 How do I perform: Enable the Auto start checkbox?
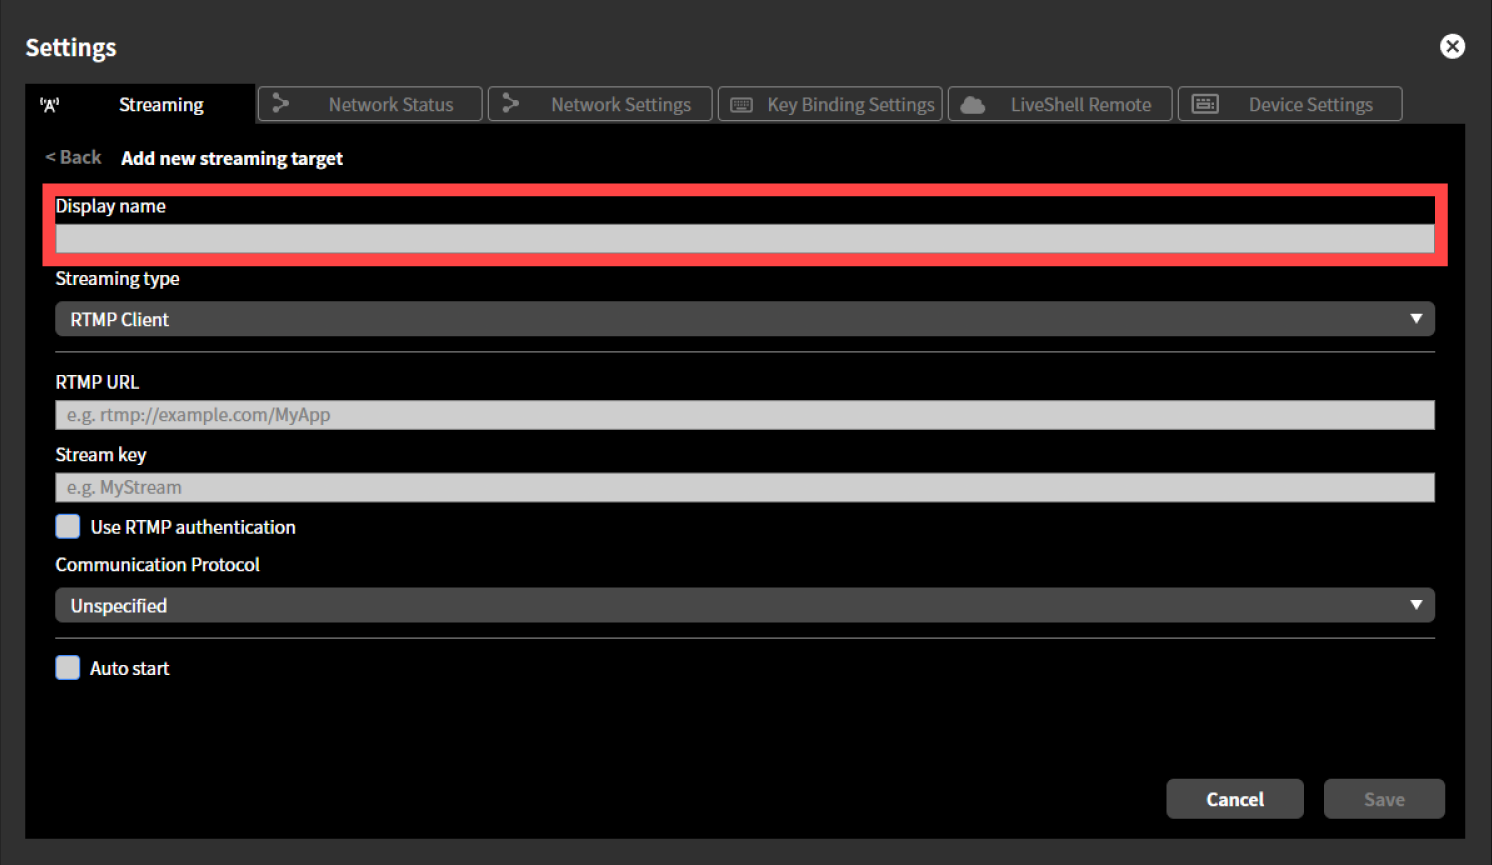click(67, 667)
